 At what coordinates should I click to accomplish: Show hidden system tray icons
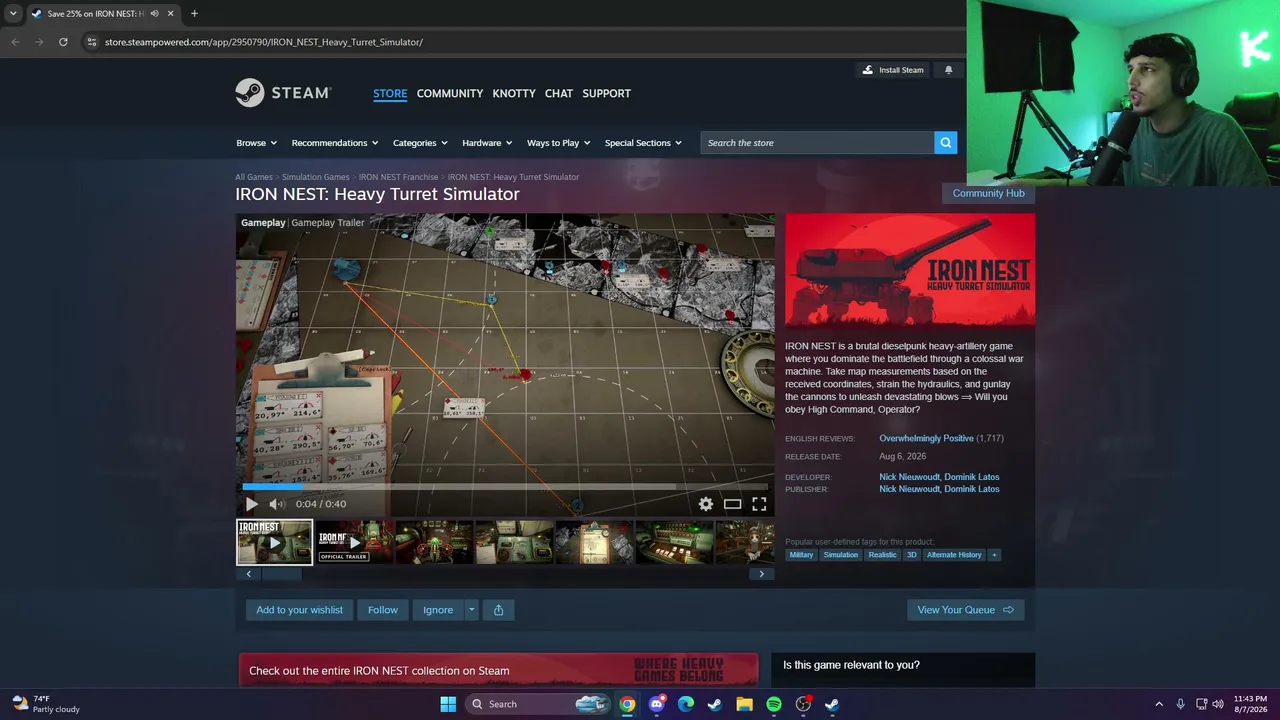click(x=1159, y=704)
